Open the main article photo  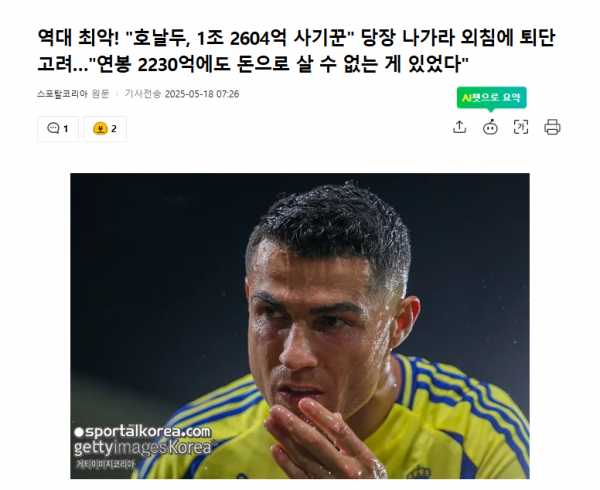click(x=300, y=326)
